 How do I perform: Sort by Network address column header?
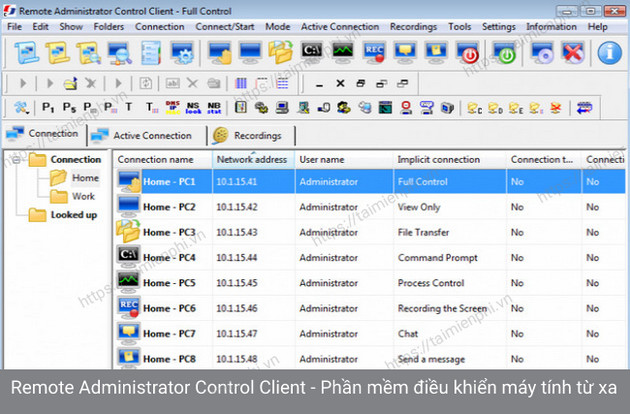tap(253, 160)
